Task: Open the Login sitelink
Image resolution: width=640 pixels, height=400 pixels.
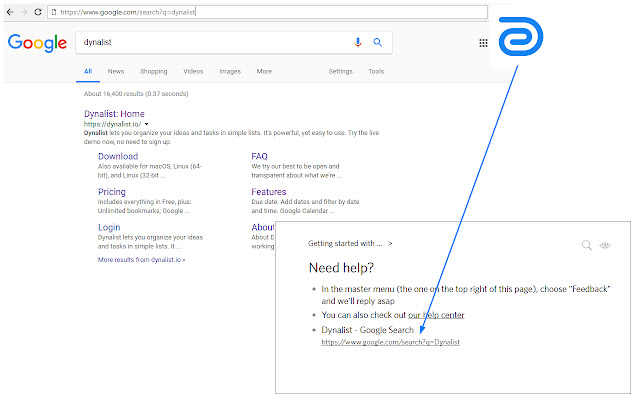Action: tap(109, 227)
